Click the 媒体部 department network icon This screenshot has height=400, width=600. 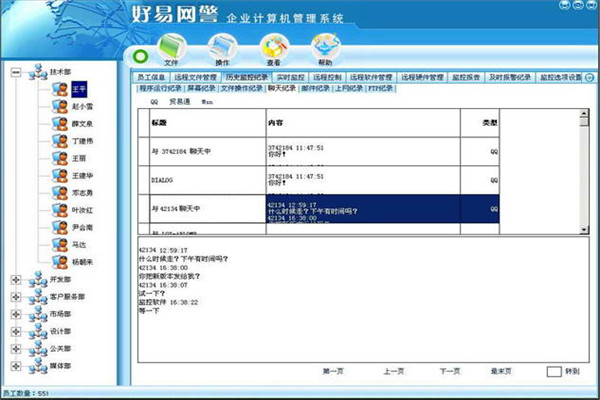click(x=38, y=366)
